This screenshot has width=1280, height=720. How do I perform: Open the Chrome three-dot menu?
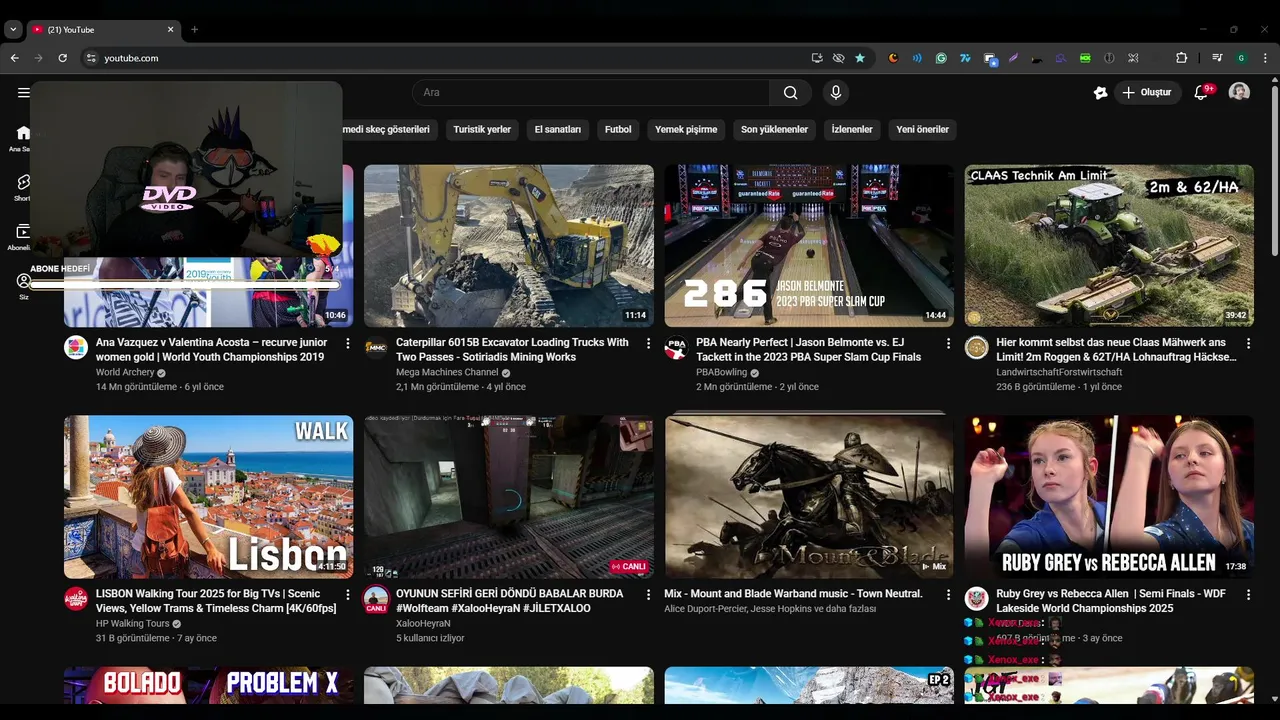click(1266, 58)
